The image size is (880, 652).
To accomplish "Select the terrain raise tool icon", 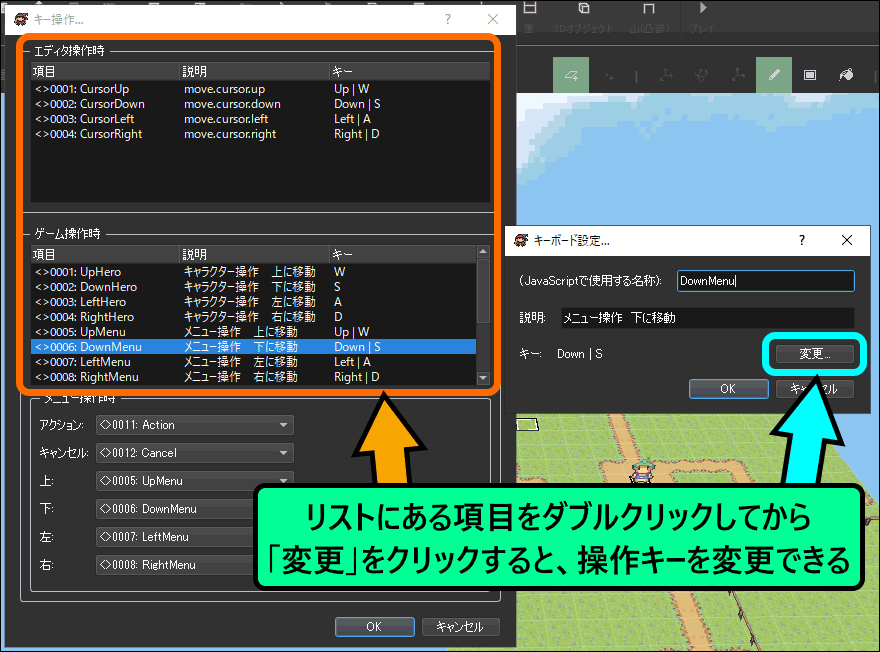I will click(572, 75).
